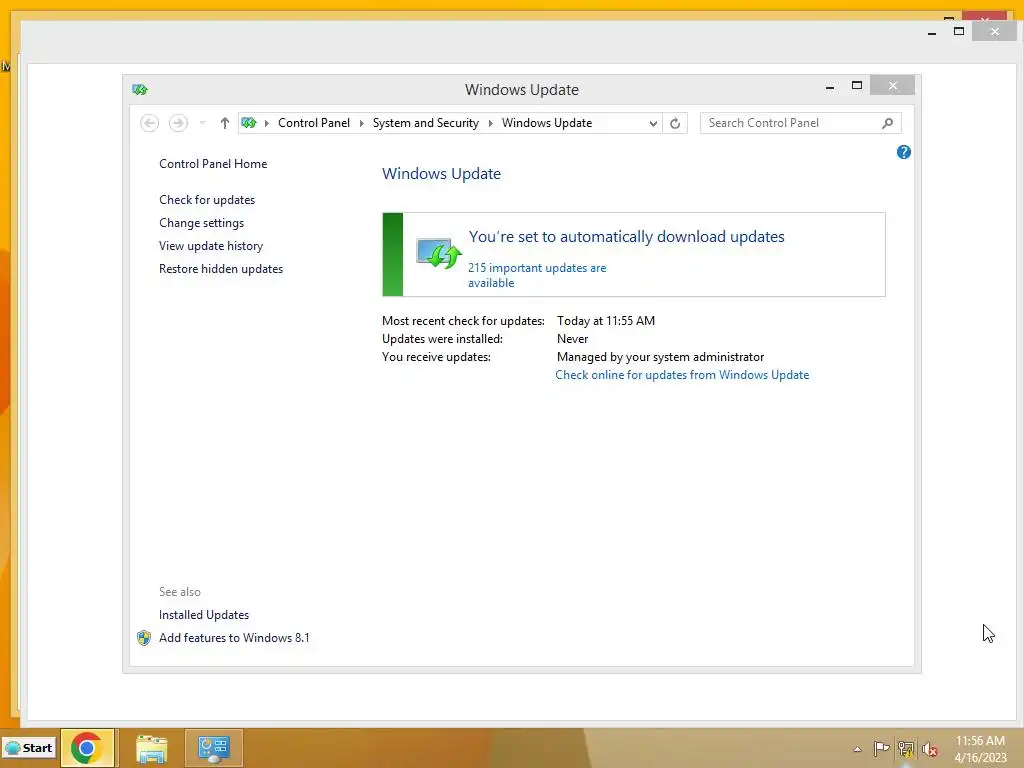Minimize the Windows Update window
1024x768 pixels.
click(830, 86)
